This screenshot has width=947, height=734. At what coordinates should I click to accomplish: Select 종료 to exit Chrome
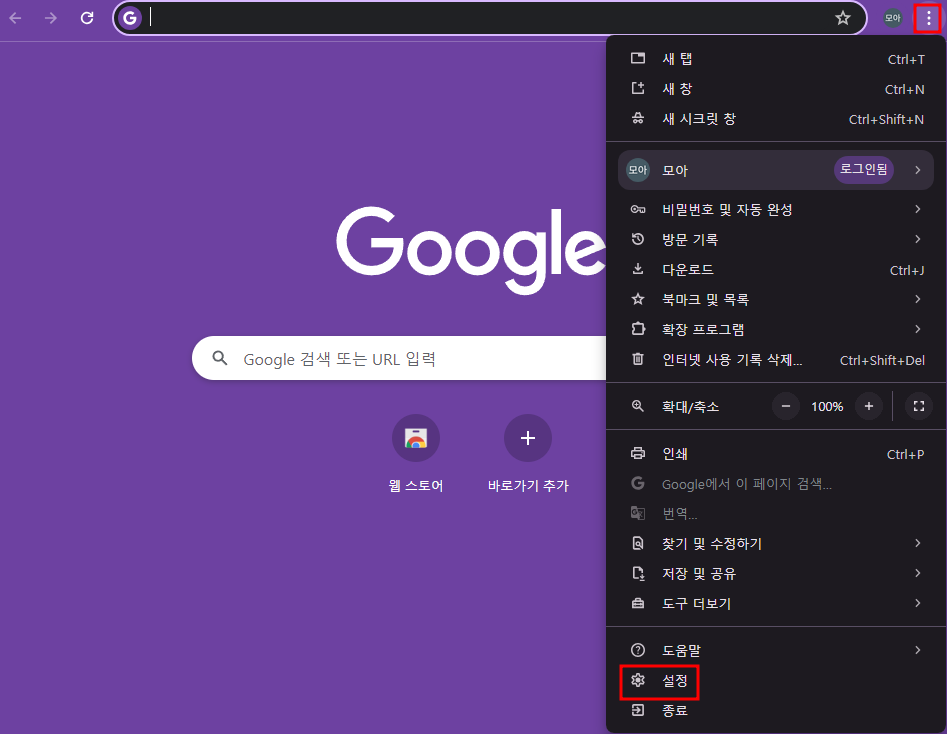tap(776, 710)
